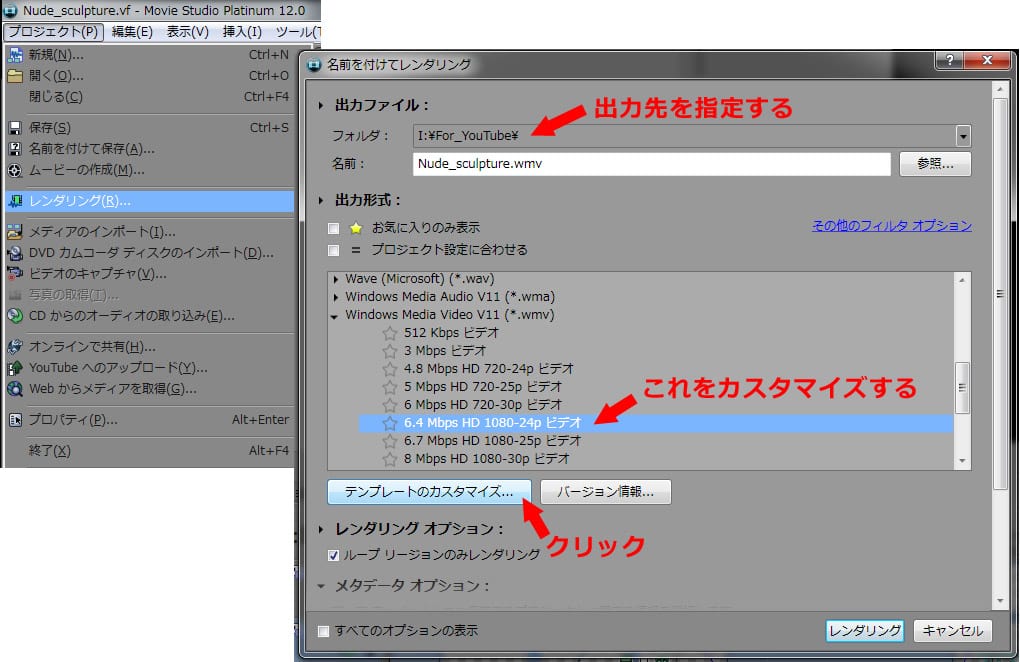Click the format list vertical scrollbar thumb
This screenshot has width=1020, height=662.
pyautogui.click(x=962, y=387)
